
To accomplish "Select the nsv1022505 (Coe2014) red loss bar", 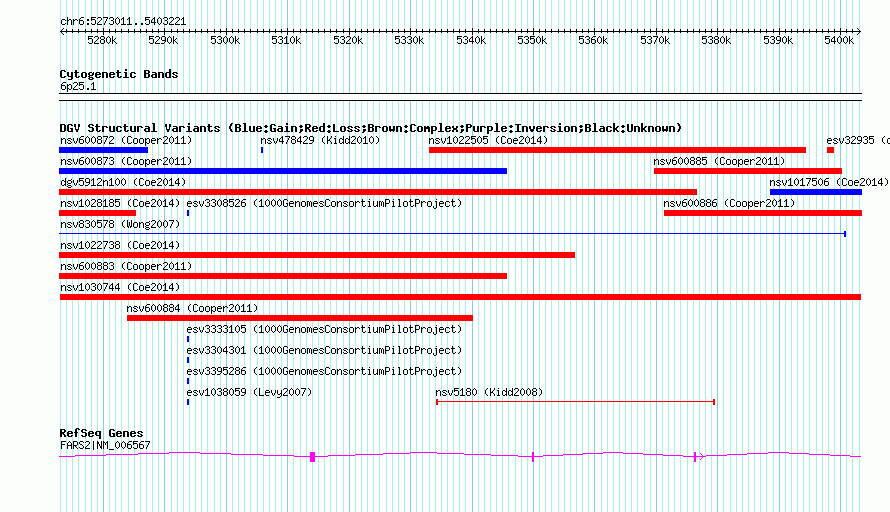I will [617, 150].
